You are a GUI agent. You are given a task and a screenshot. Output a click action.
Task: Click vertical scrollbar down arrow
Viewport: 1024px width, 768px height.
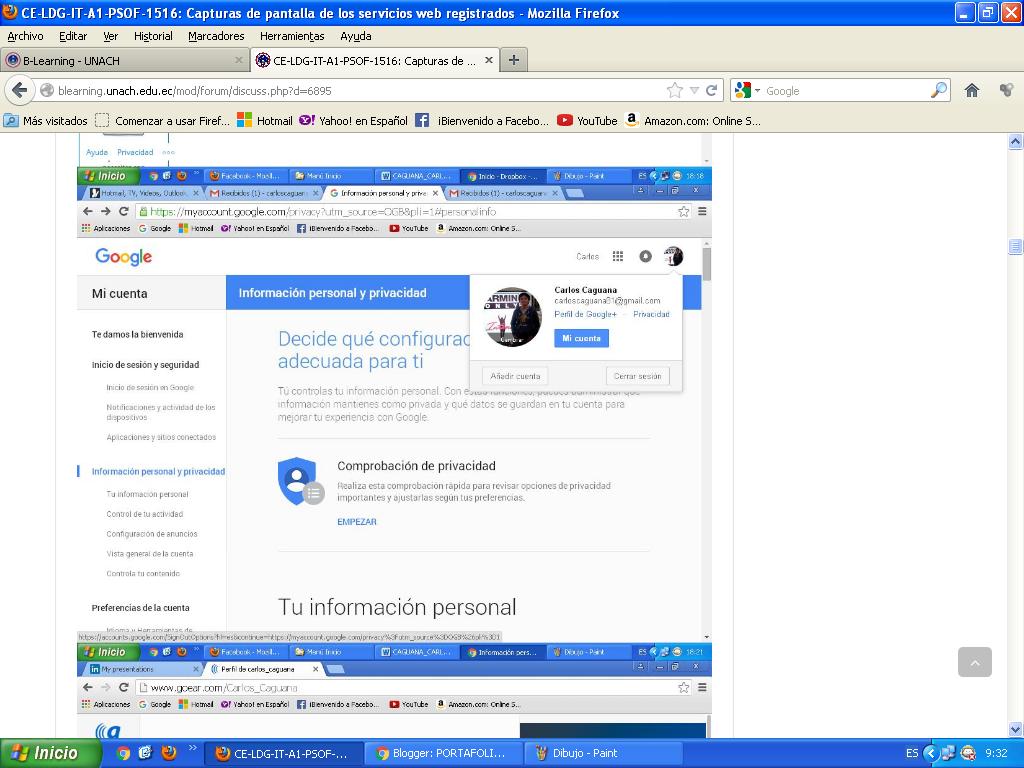[x=1015, y=729]
